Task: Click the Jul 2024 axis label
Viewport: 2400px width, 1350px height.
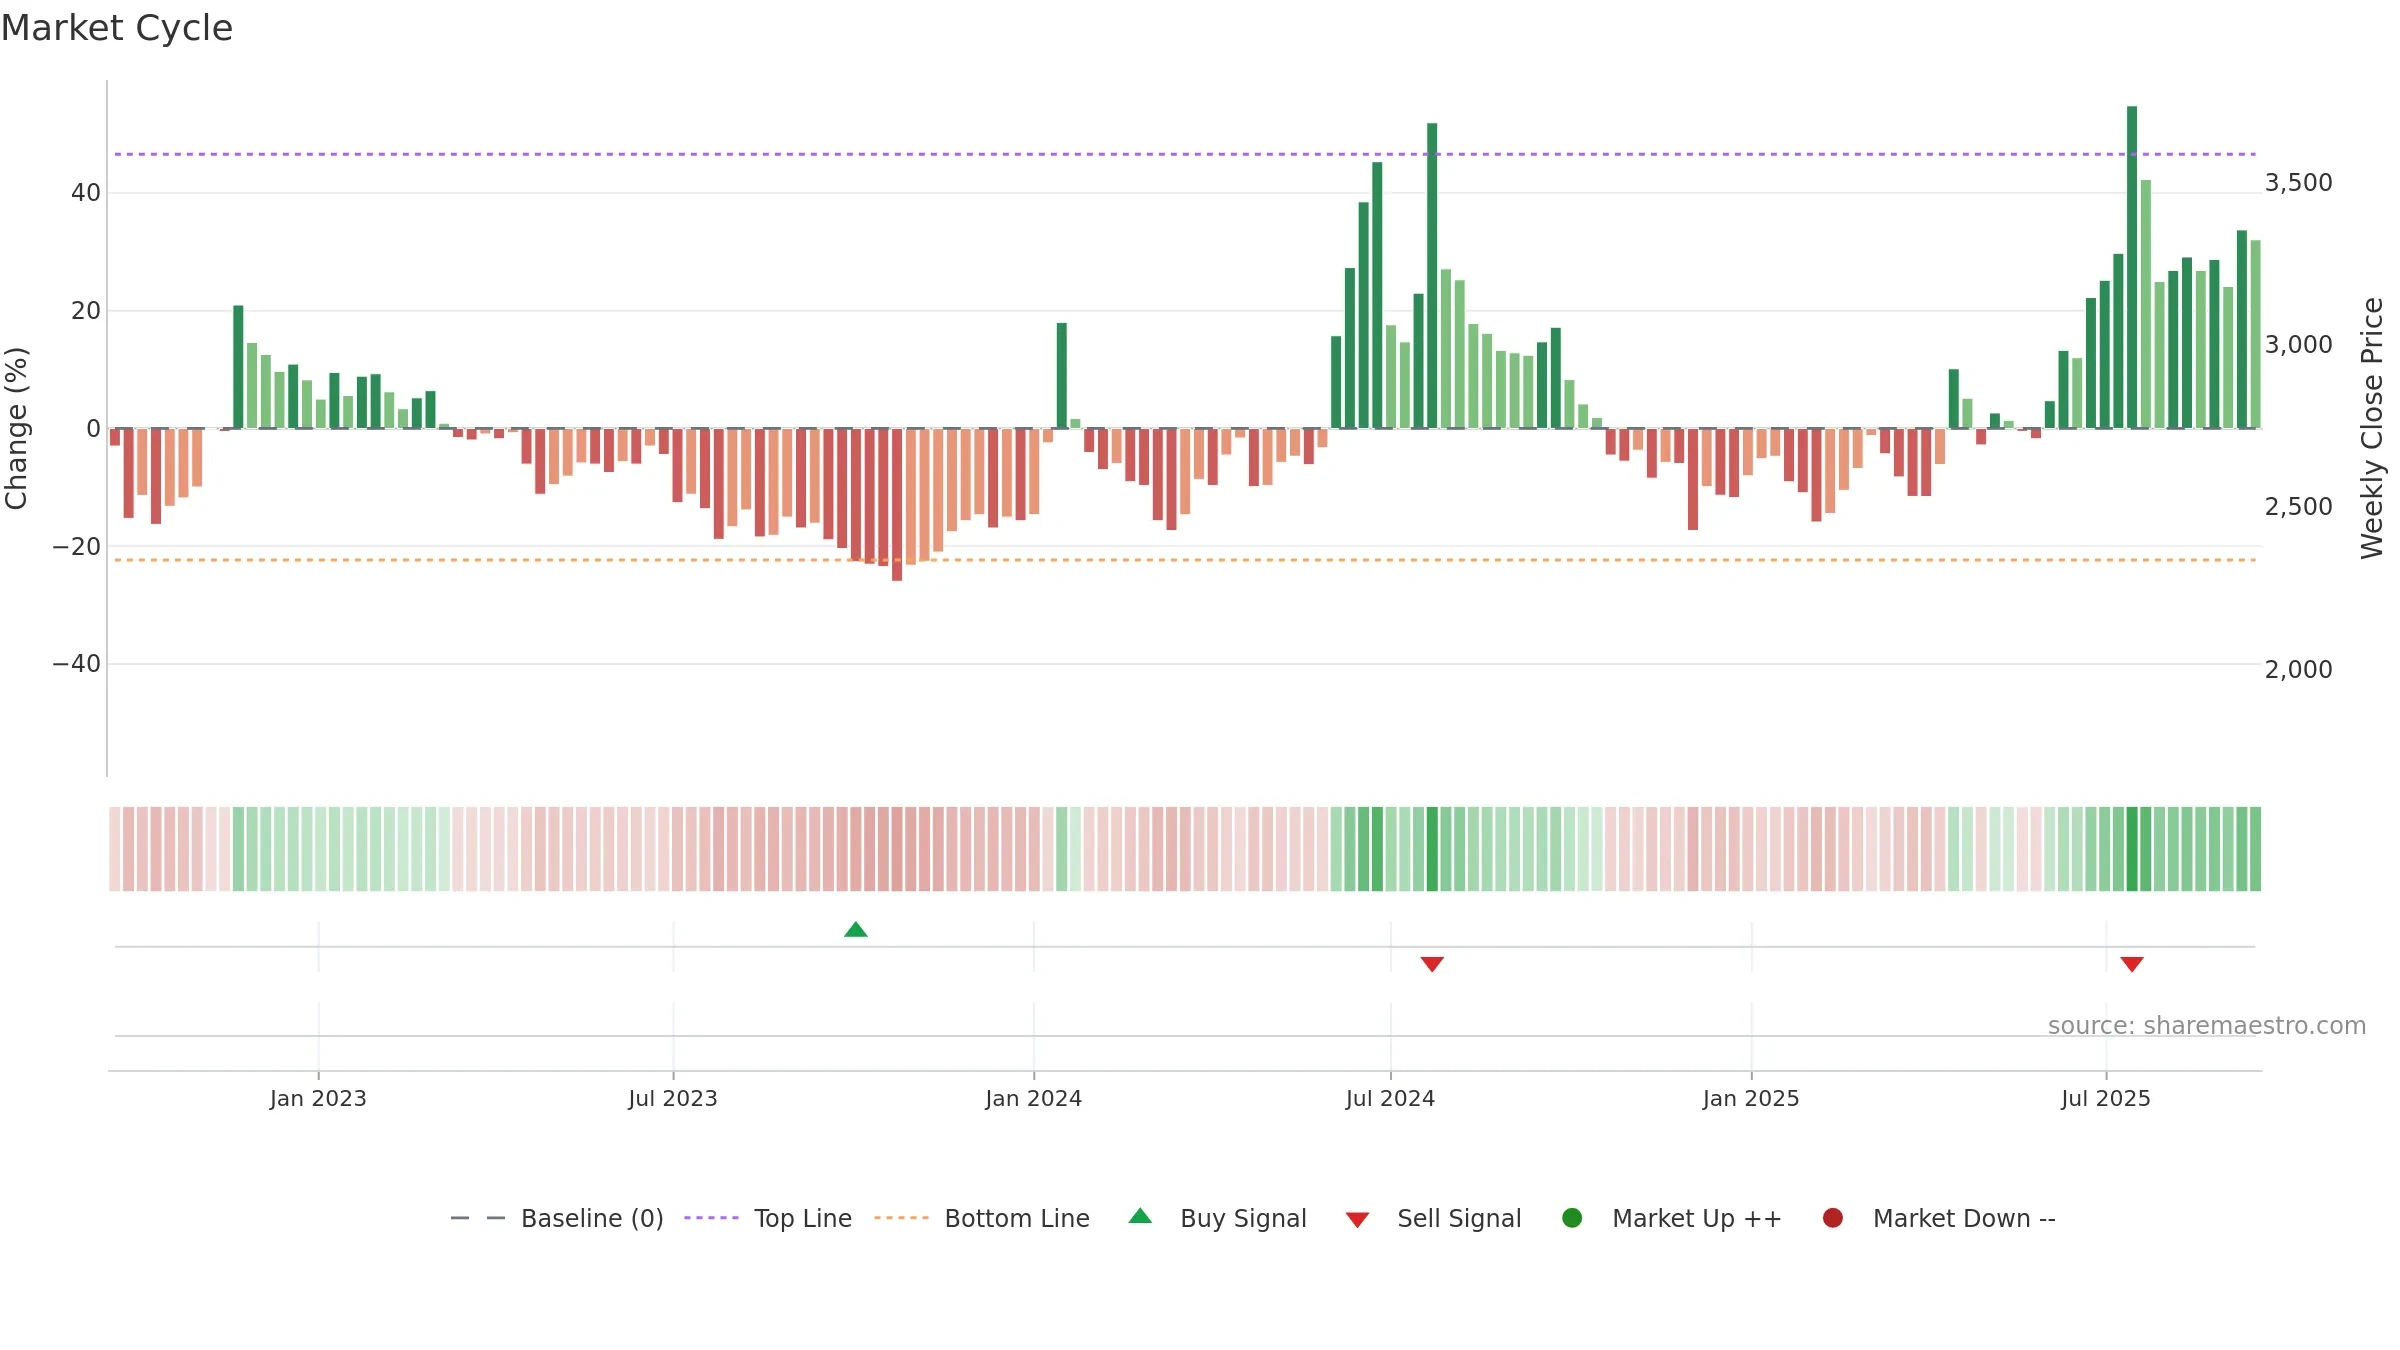Action: (1390, 1099)
